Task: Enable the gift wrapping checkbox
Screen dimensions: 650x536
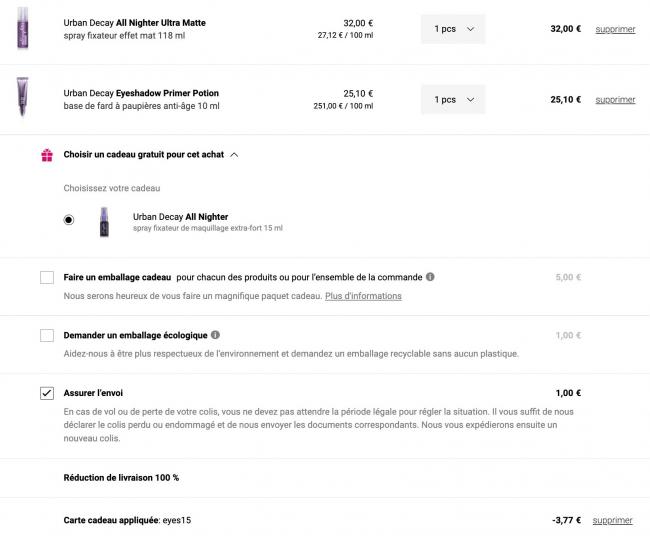Action: coord(47,277)
